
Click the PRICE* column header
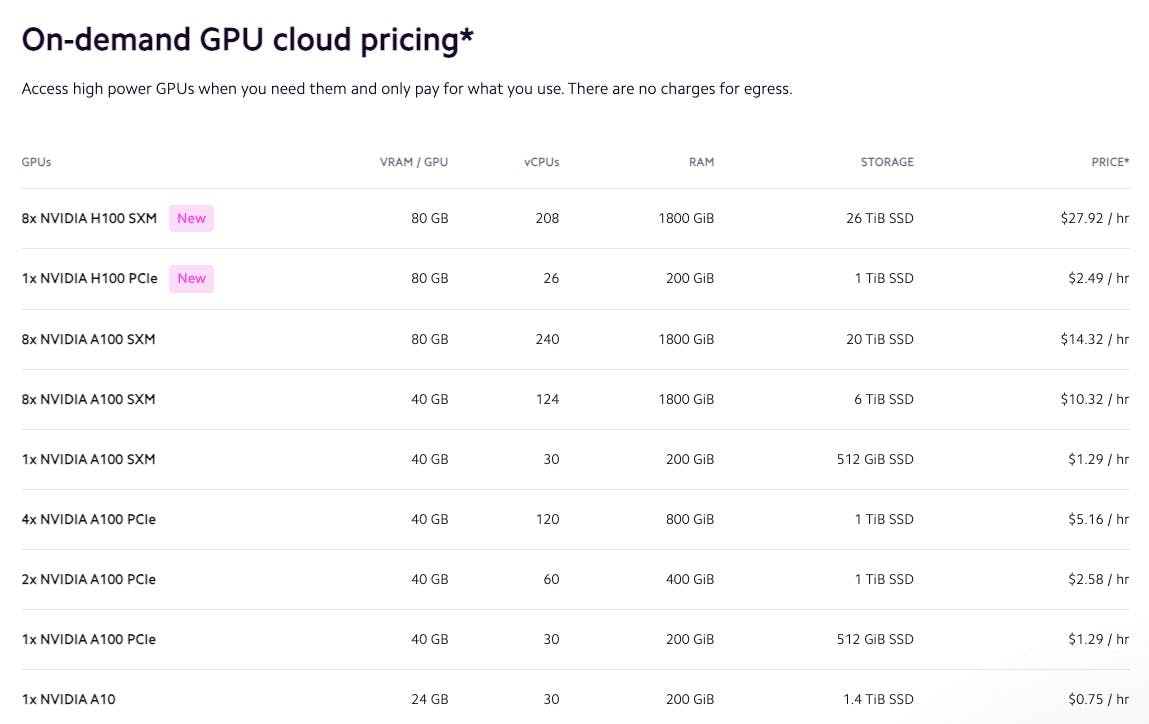pos(1110,162)
